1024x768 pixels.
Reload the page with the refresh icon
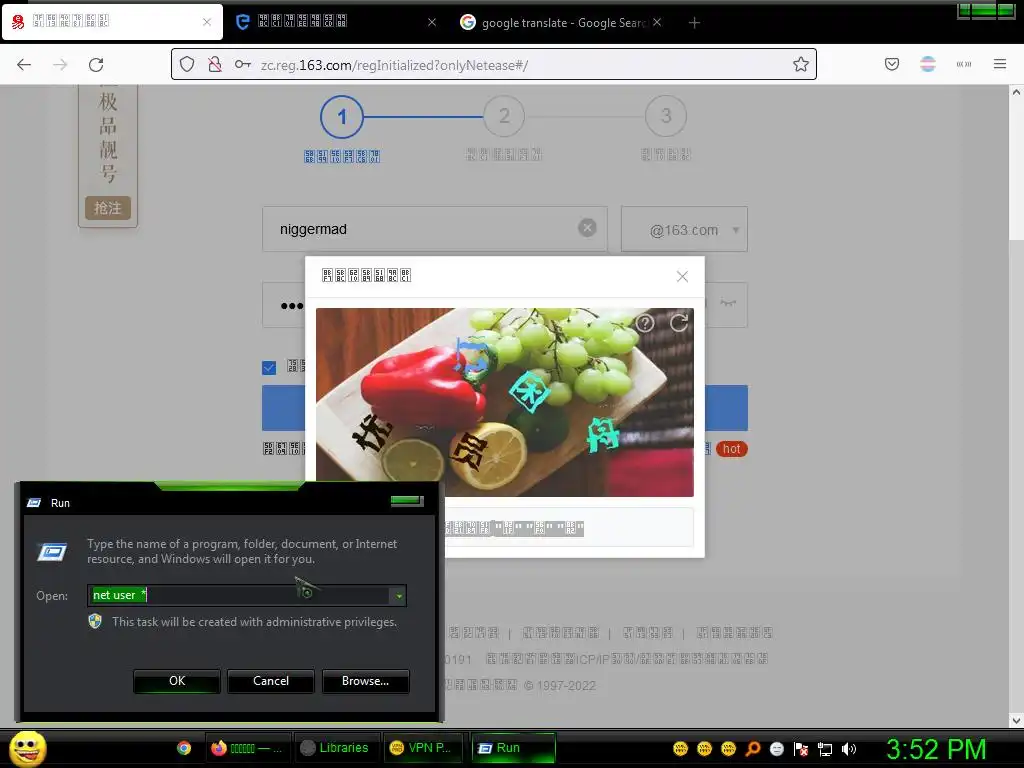[96, 65]
